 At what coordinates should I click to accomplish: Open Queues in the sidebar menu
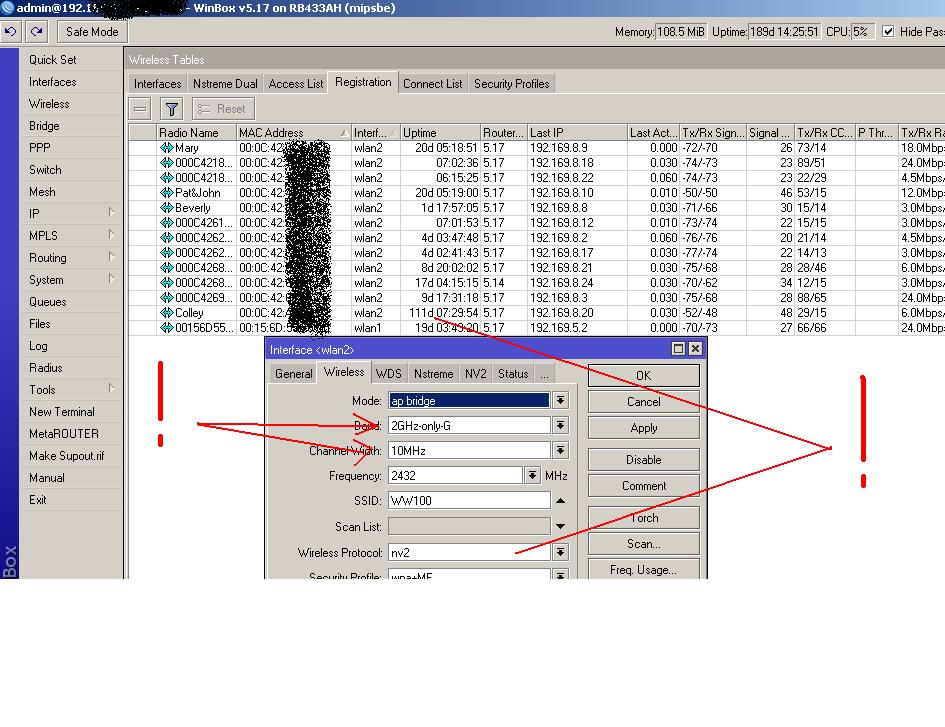click(48, 301)
